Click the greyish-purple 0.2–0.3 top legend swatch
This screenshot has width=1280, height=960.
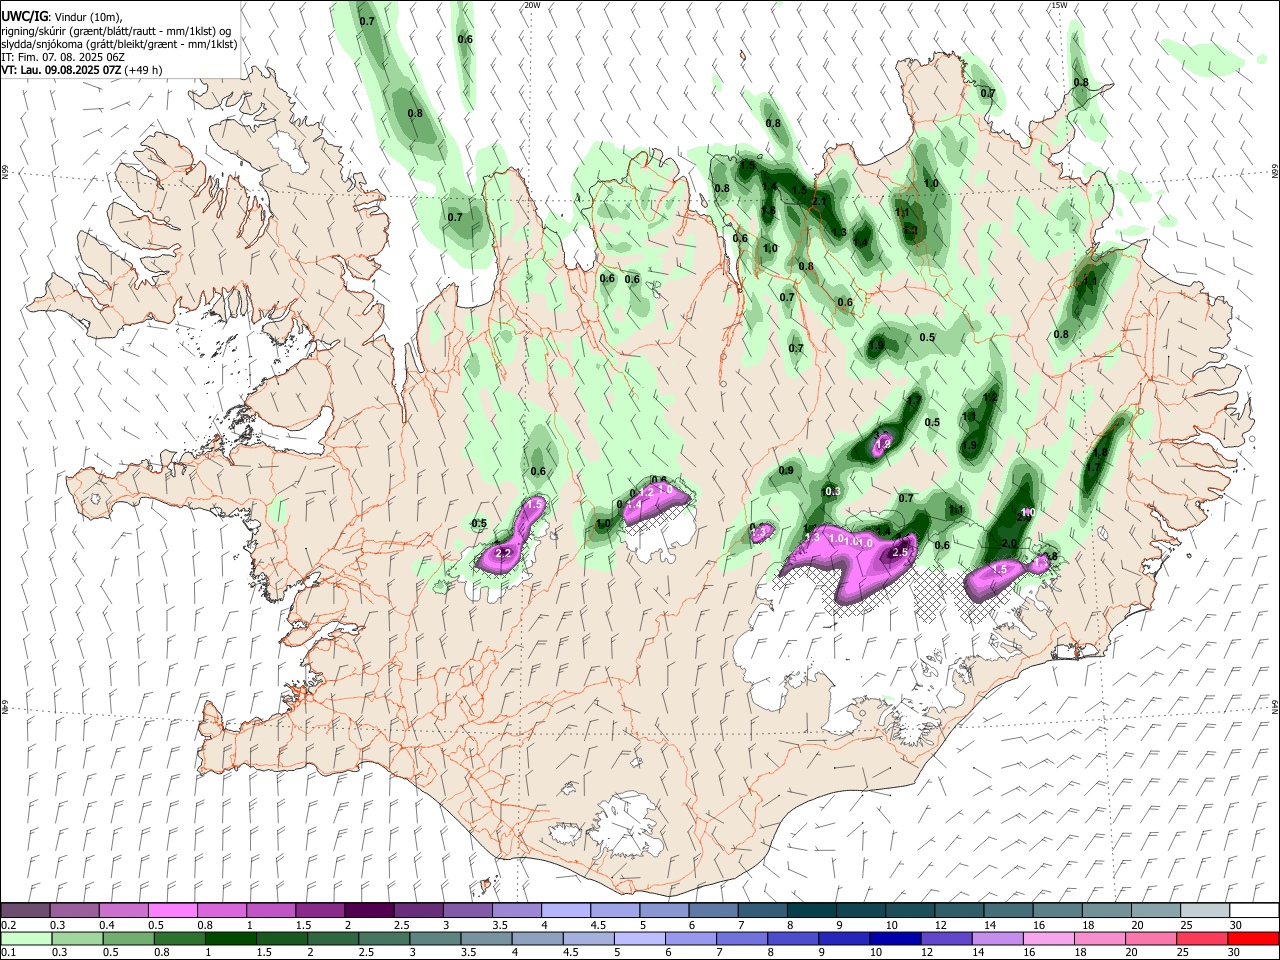(x=25, y=910)
